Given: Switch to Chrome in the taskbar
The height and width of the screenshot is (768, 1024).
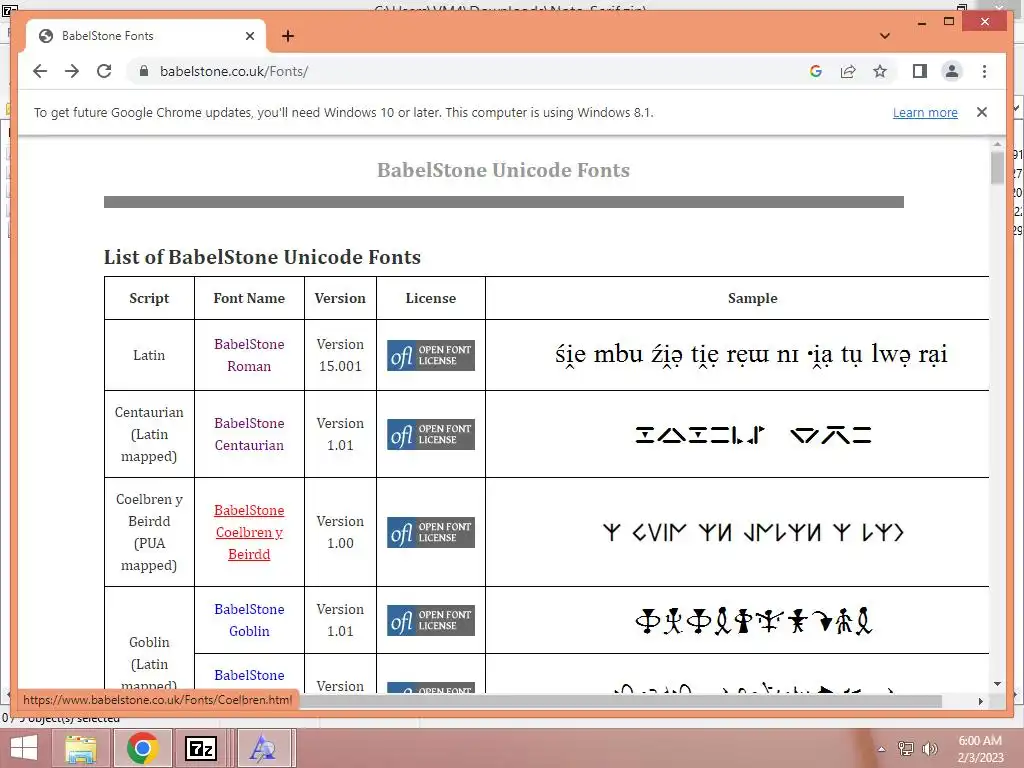Looking at the screenshot, I should tap(142, 748).
